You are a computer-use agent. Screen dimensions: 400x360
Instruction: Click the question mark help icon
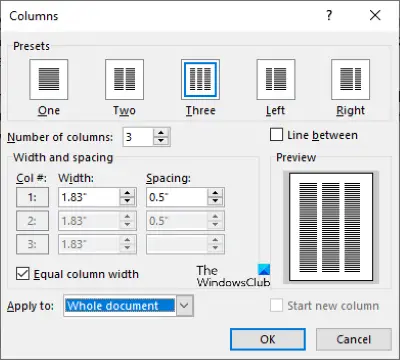pyautogui.click(x=329, y=15)
